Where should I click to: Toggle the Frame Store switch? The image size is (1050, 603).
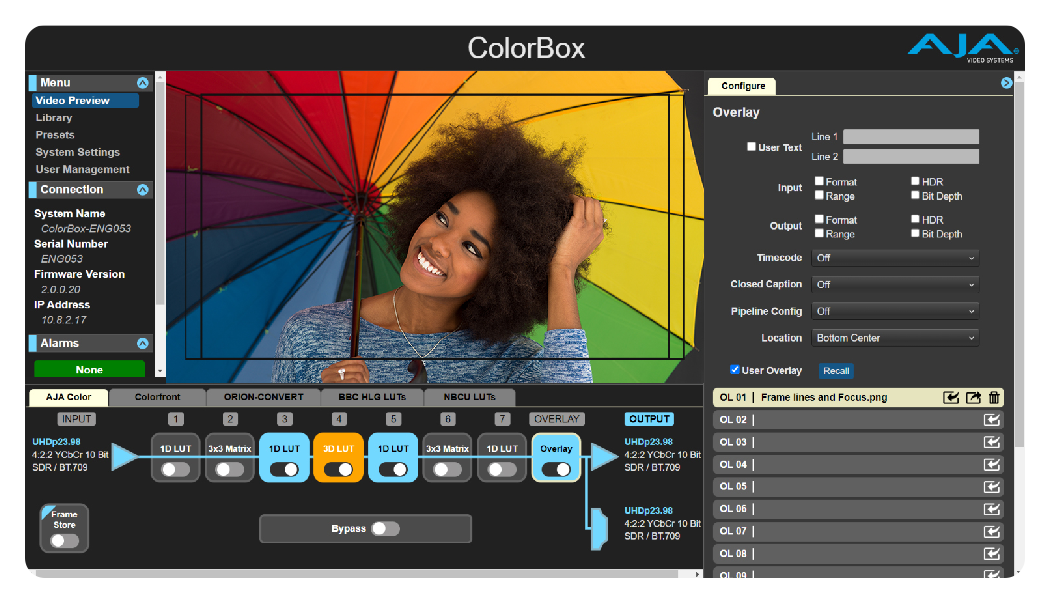coord(64,541)
